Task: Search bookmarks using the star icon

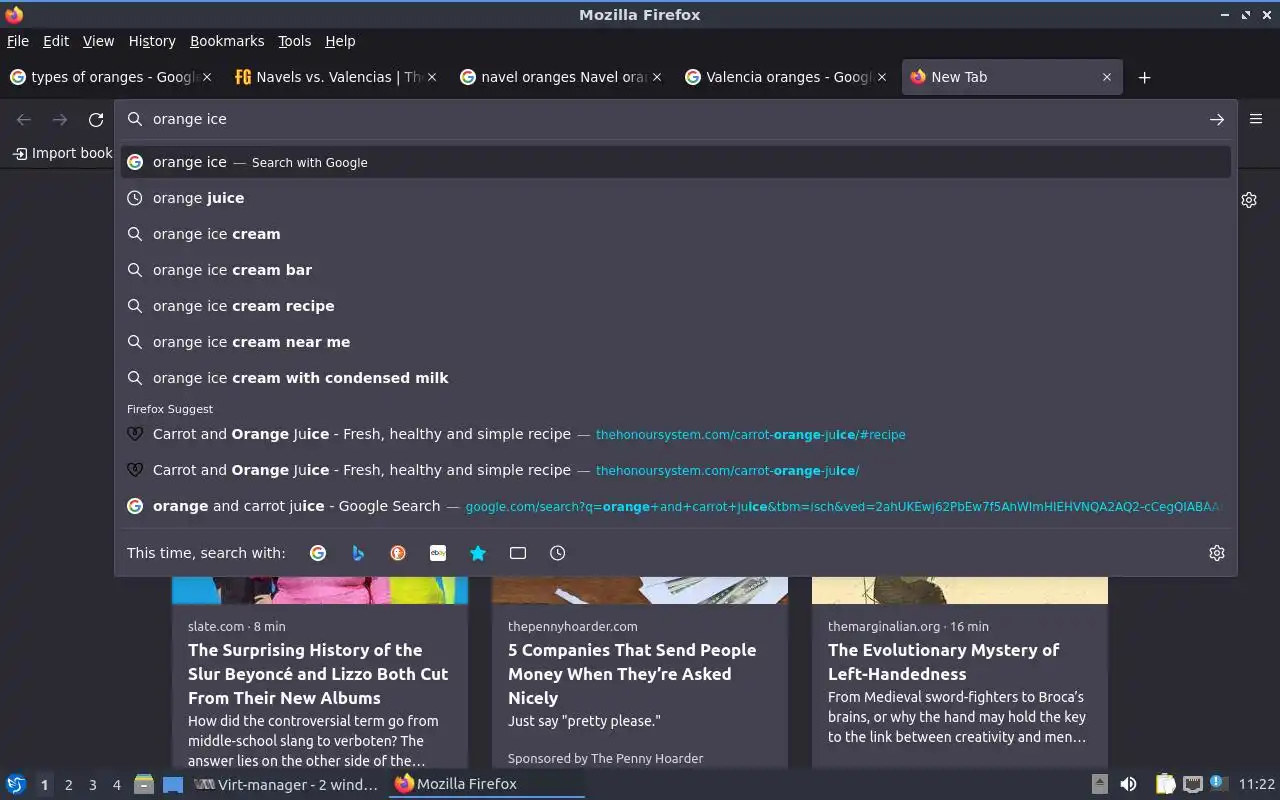Action: click(x=478, y=553)
